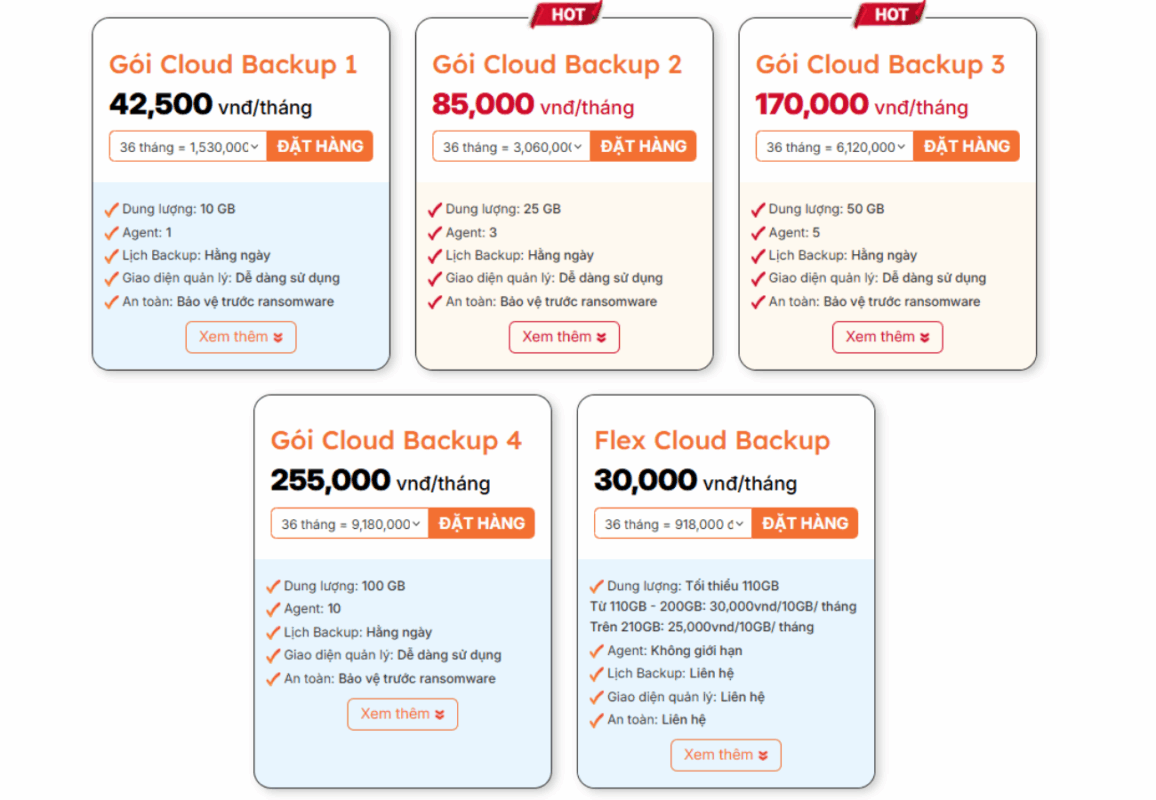Click the 170,000 vnđ/tháng price text
This screenshot has width=1156, height=800.
tap(860, 104)
